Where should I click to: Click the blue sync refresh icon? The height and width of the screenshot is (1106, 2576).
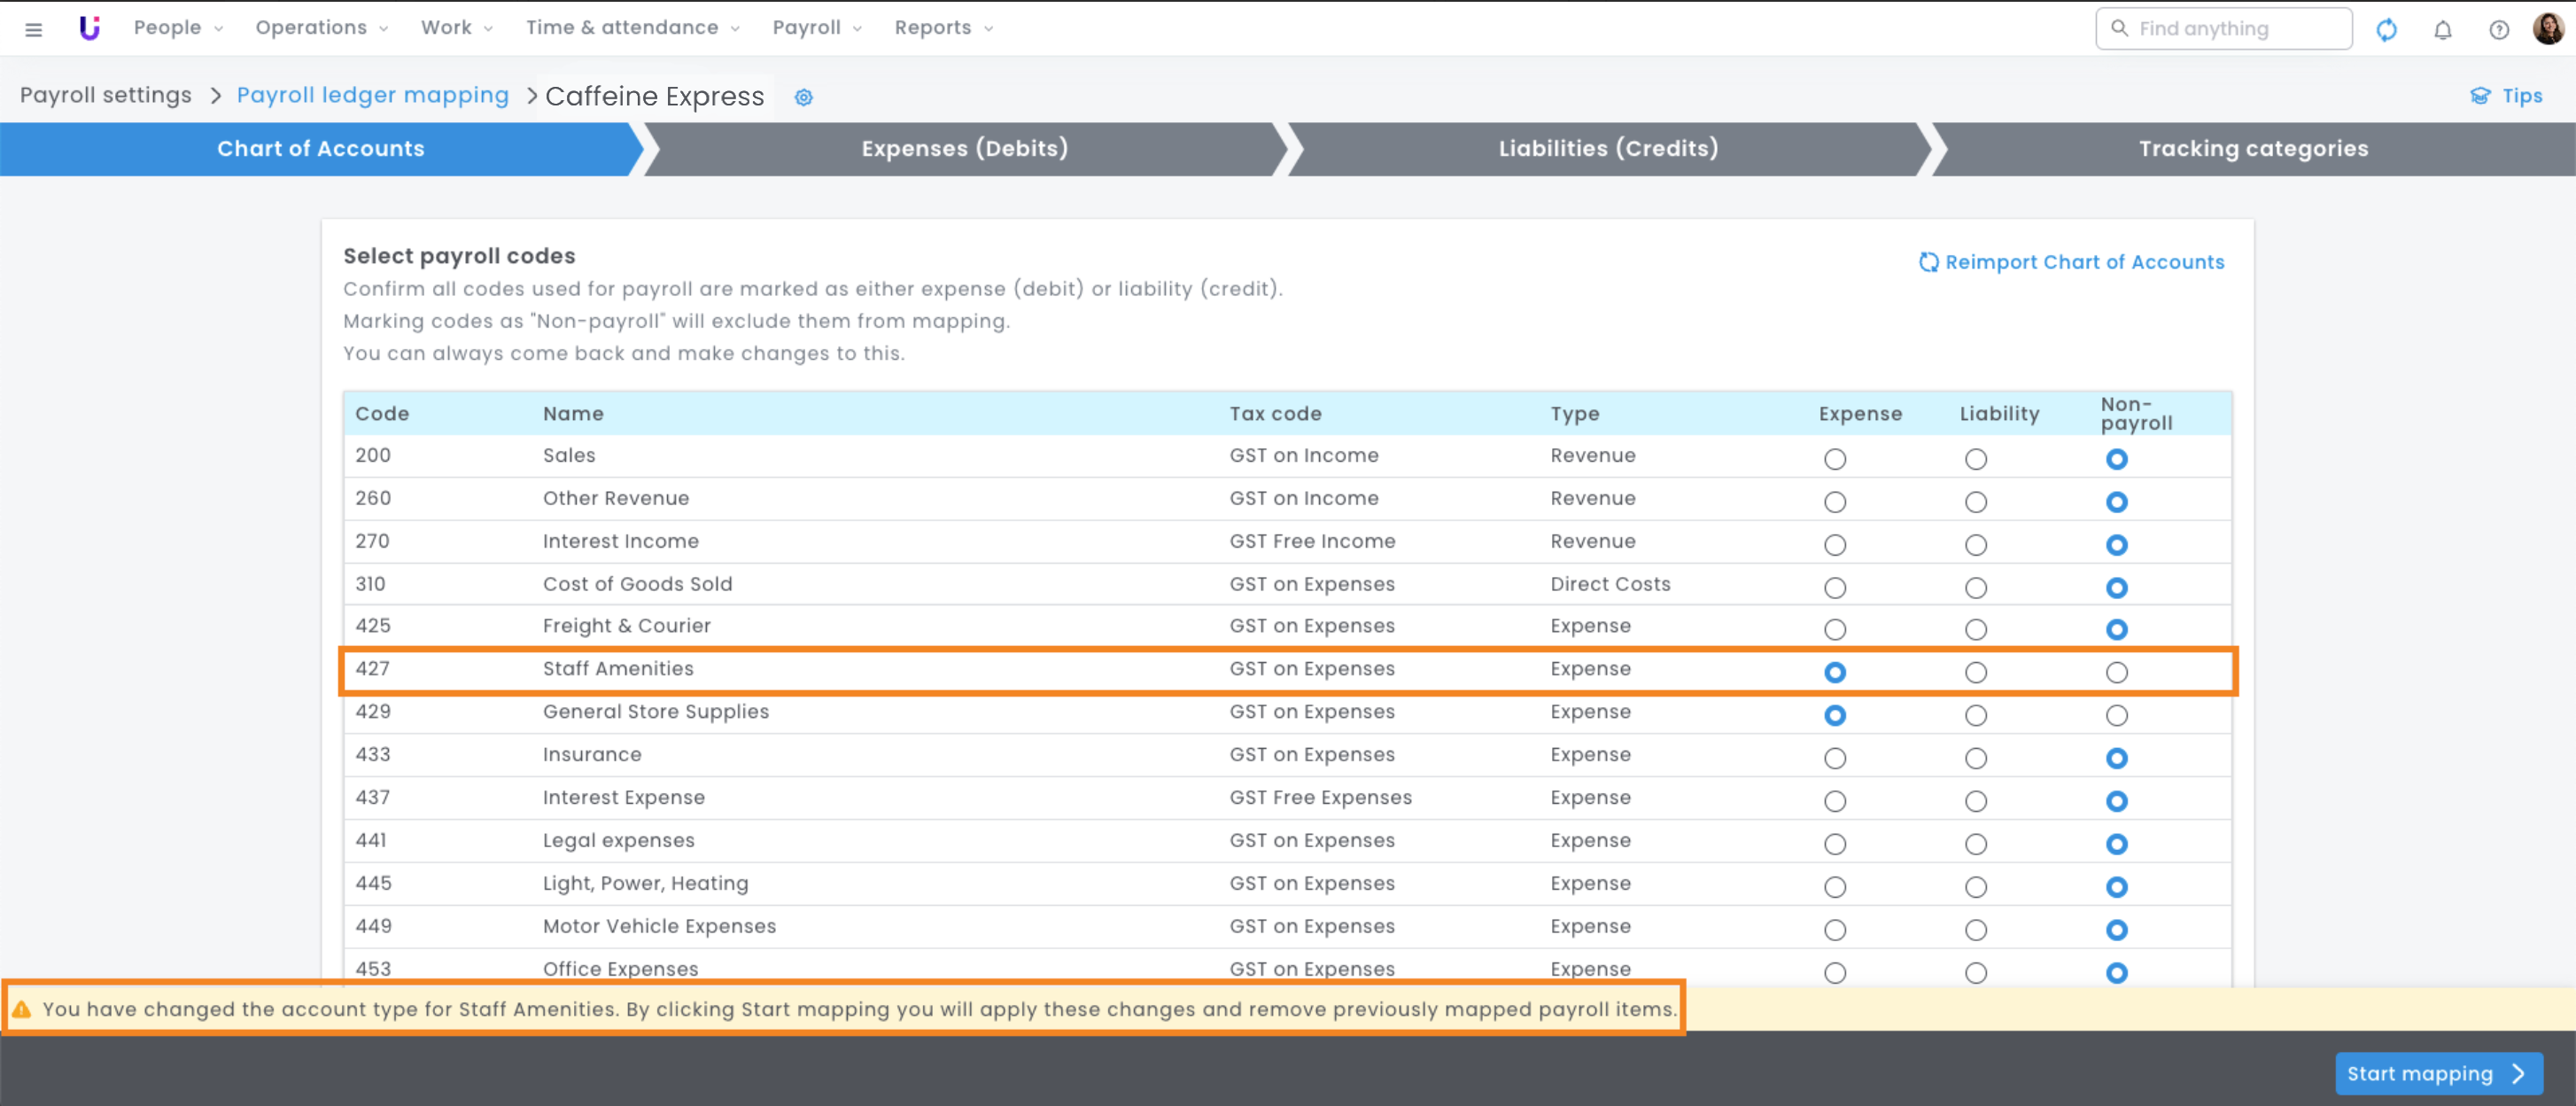coord(2386,29)
